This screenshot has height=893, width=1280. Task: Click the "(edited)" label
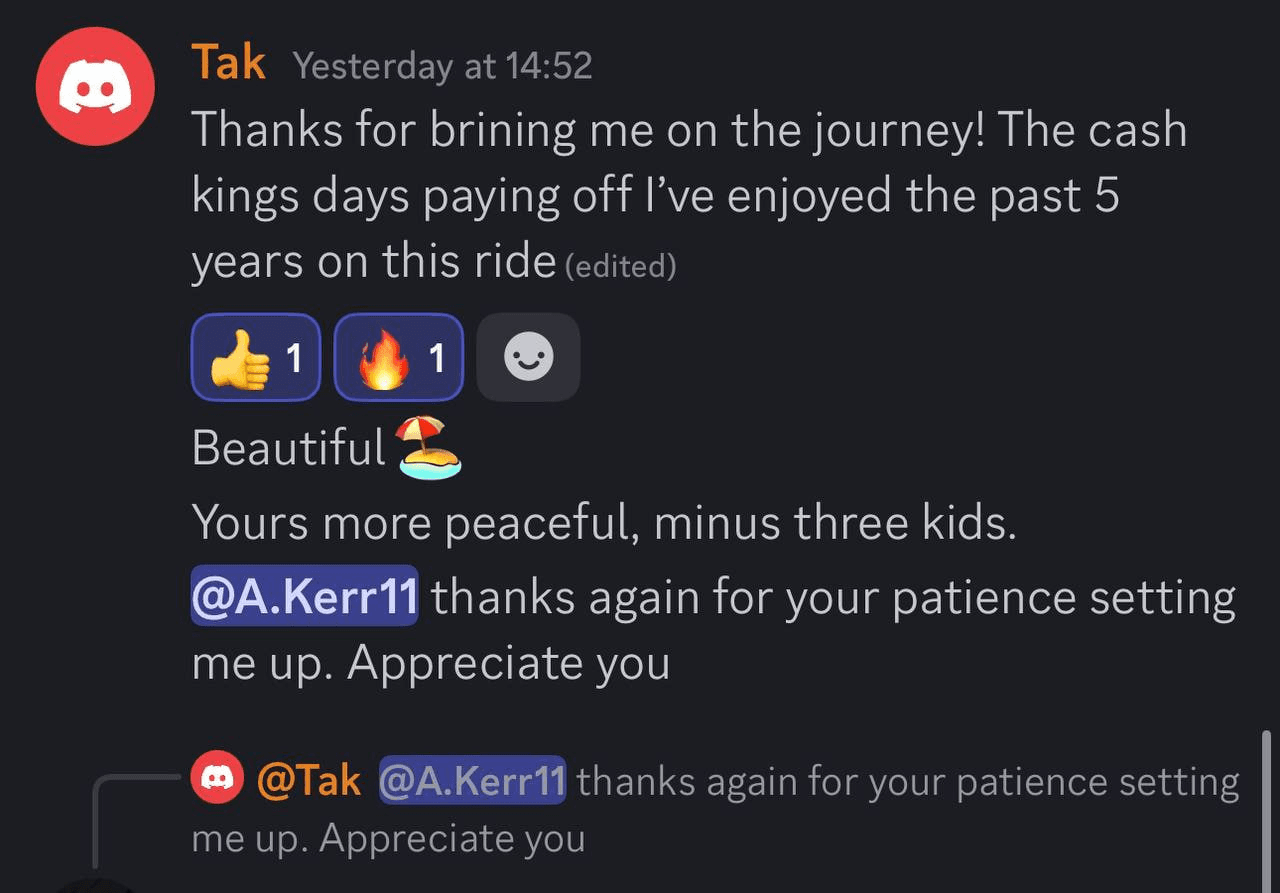[x=620, y=266]
